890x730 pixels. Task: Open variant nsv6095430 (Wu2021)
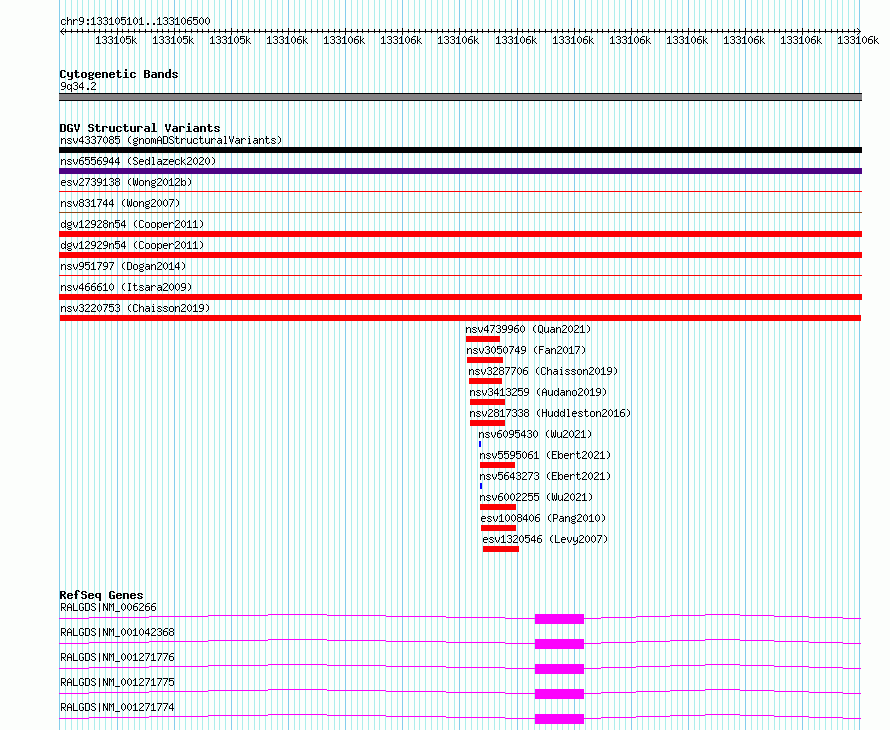point(535,434)
